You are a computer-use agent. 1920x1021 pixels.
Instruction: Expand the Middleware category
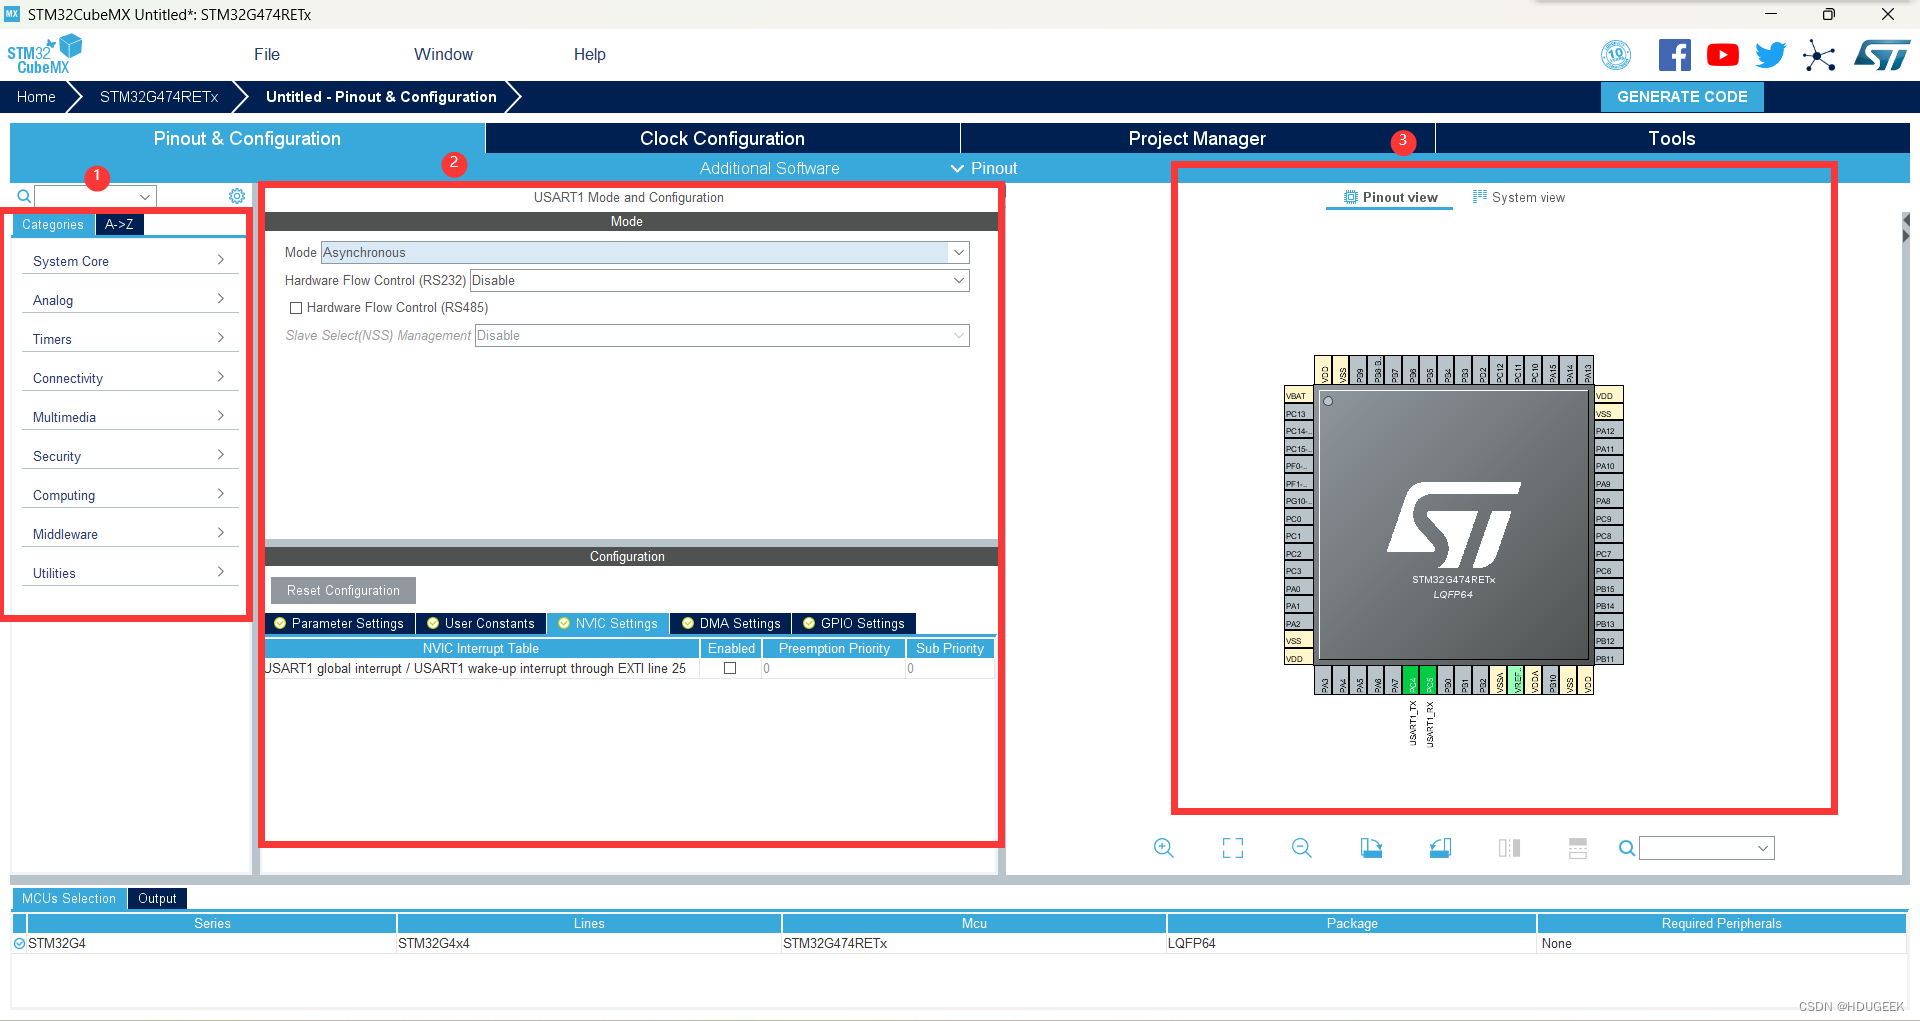coord(129,534)
